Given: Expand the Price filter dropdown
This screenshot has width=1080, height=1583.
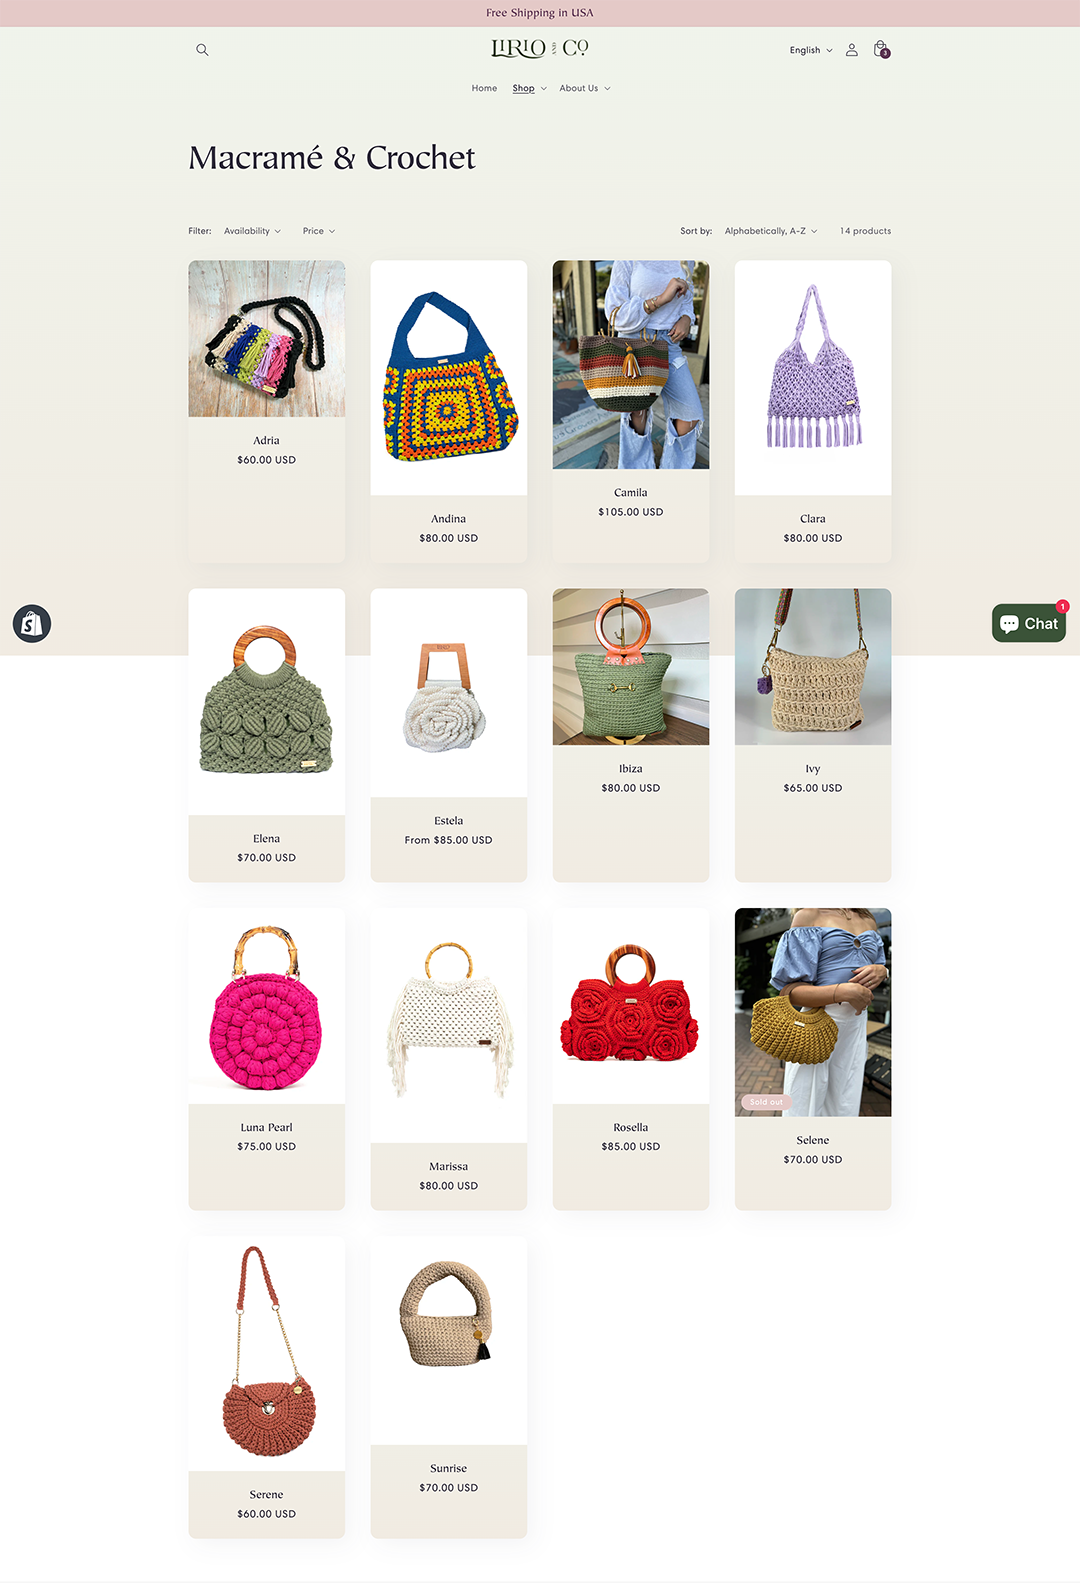Looking at the screenshot, I should tap(319, 231).
